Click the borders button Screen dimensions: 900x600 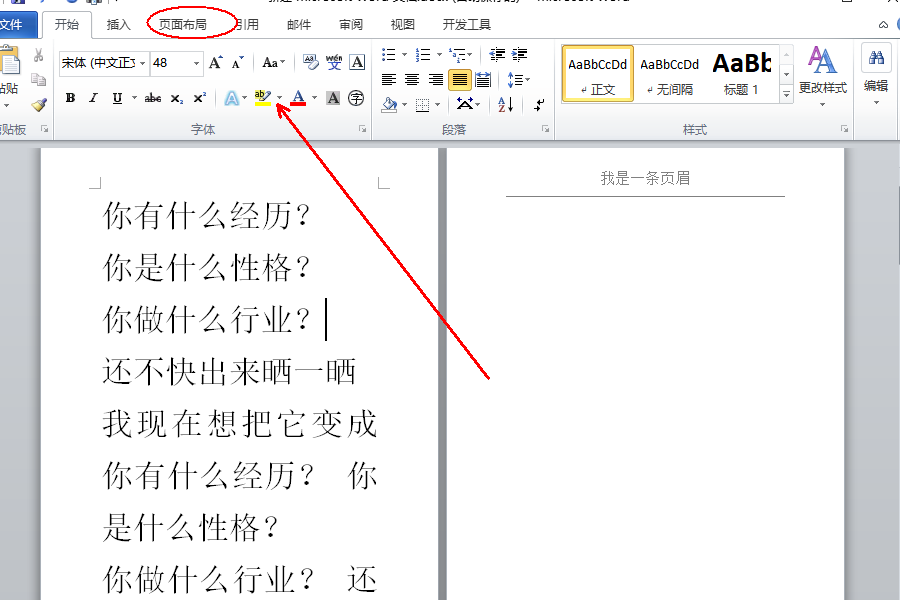click(x=422, y=104)
